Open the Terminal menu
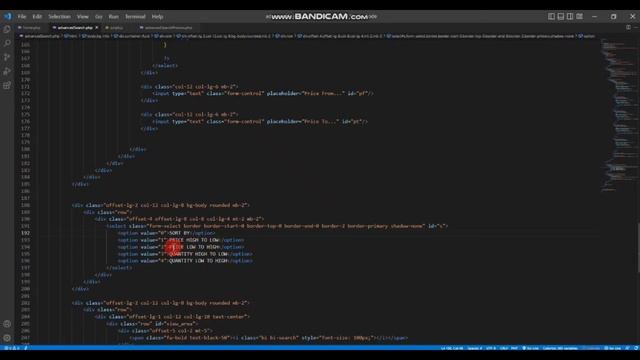Screen dimensions: 640x360 135,17
